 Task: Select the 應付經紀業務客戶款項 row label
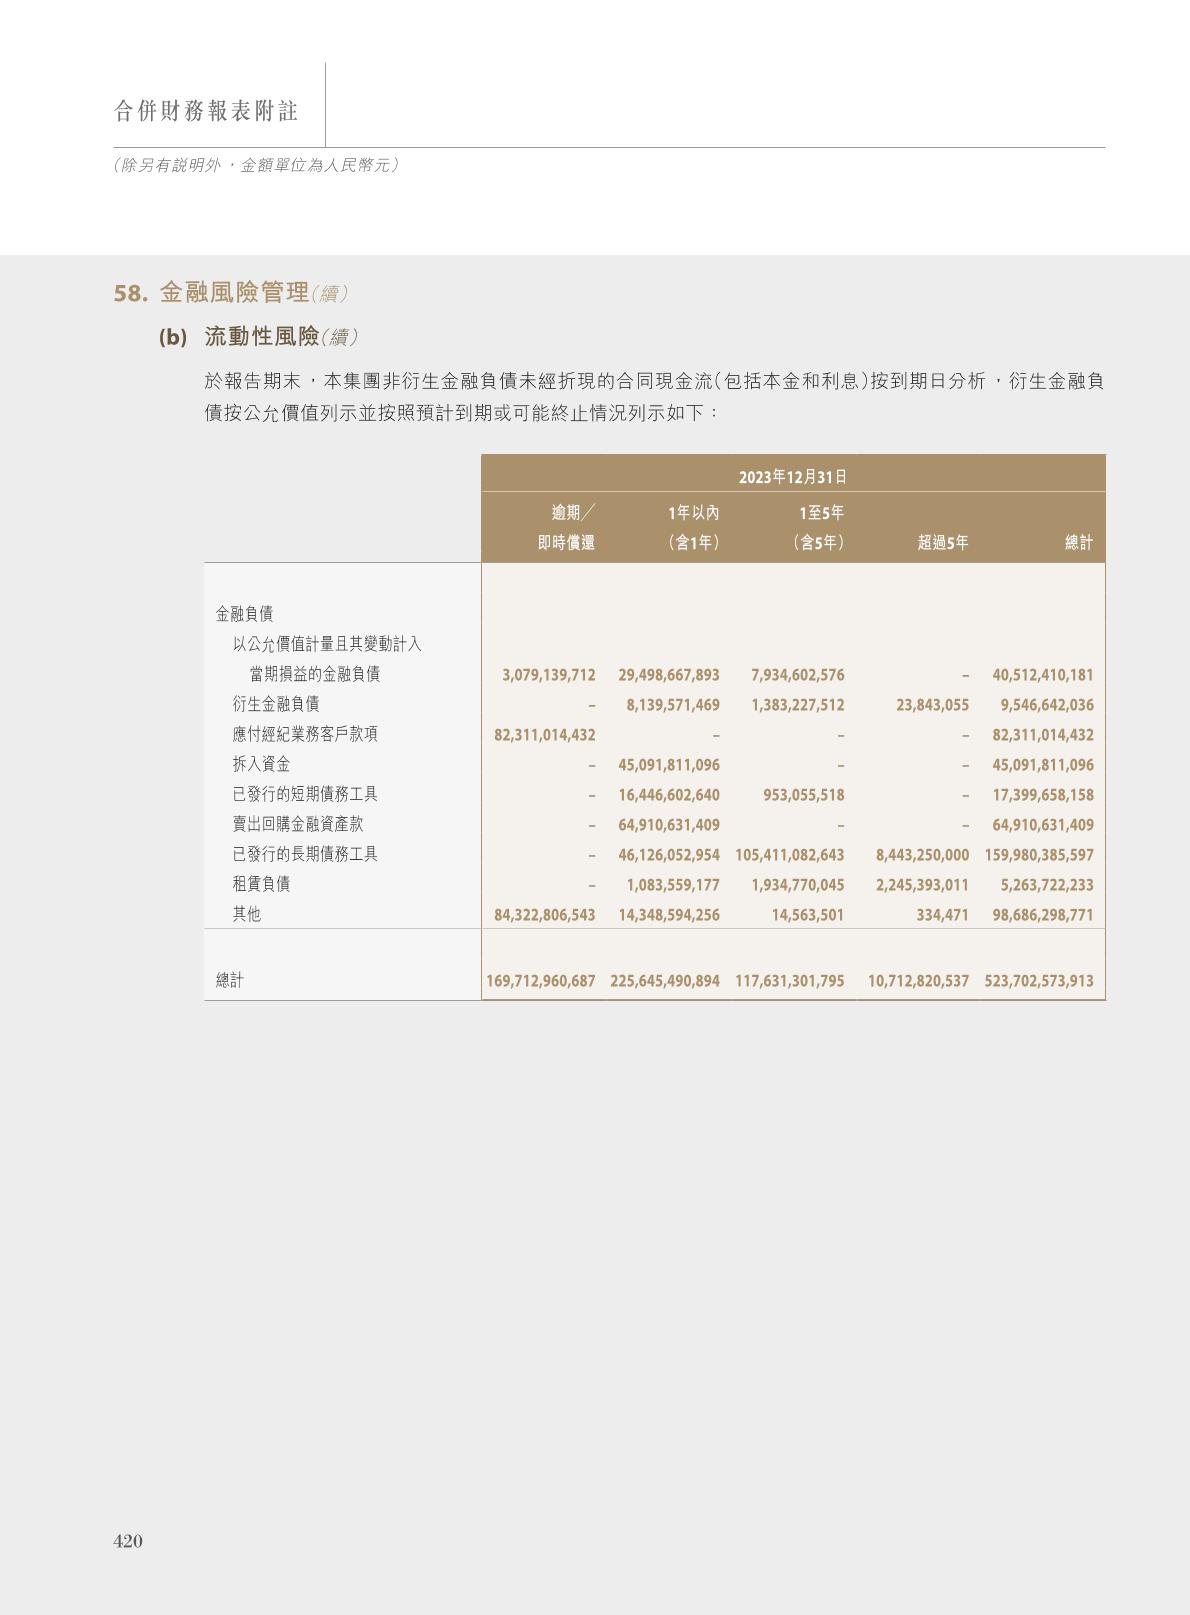coord(305,734)
